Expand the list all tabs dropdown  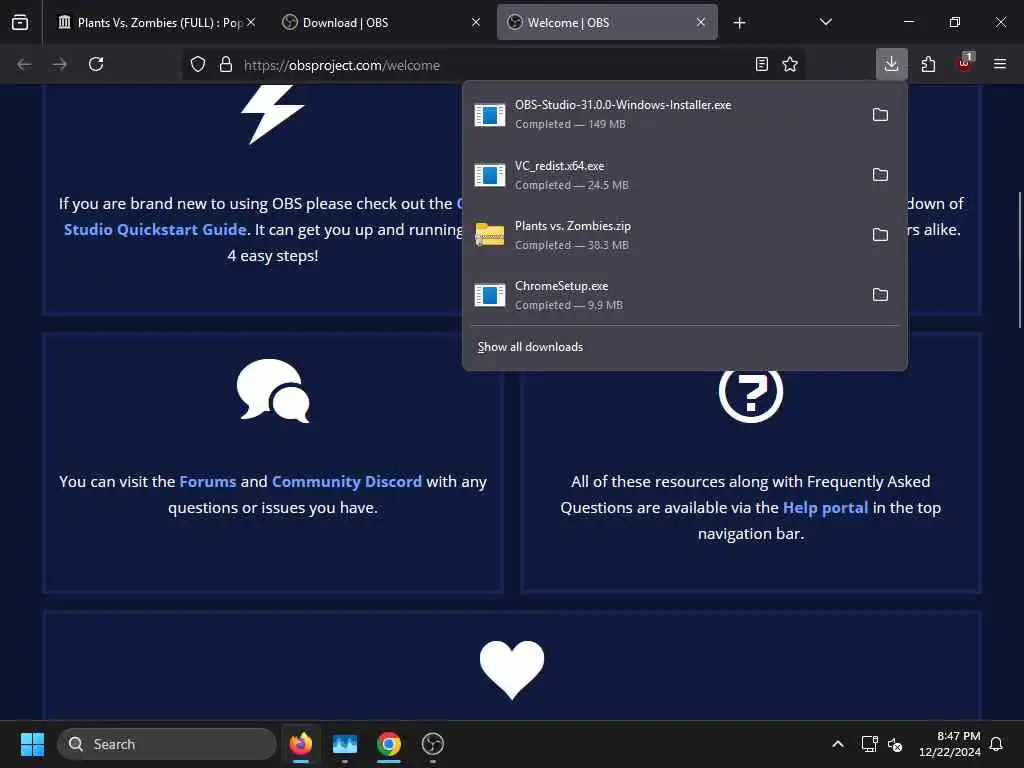point(825,22)
